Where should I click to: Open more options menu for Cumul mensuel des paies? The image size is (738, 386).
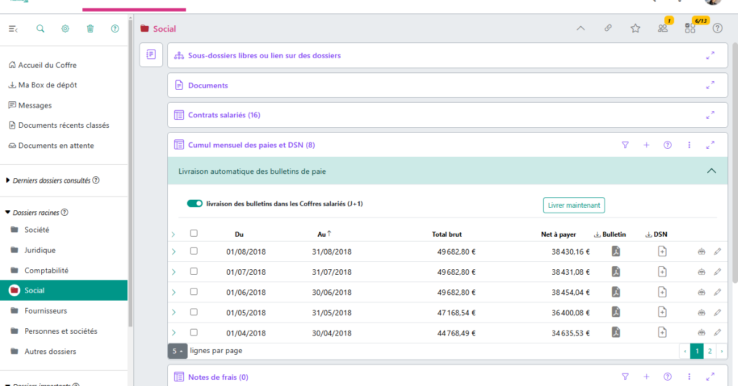[689, 145]
